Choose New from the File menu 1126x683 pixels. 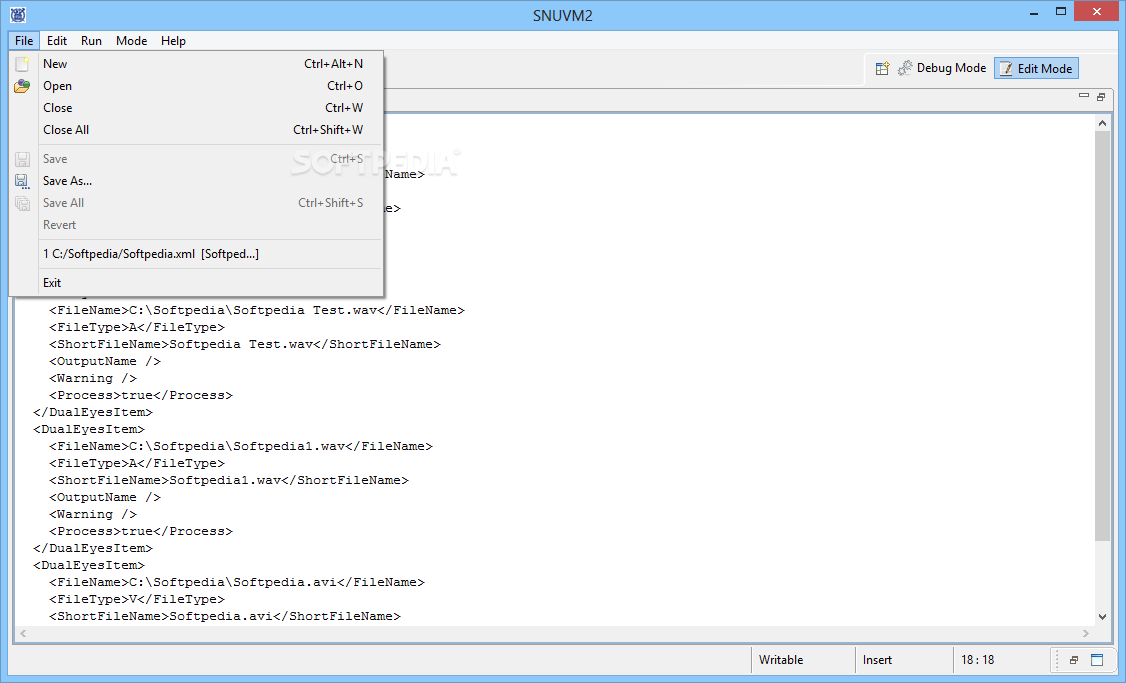196,64
